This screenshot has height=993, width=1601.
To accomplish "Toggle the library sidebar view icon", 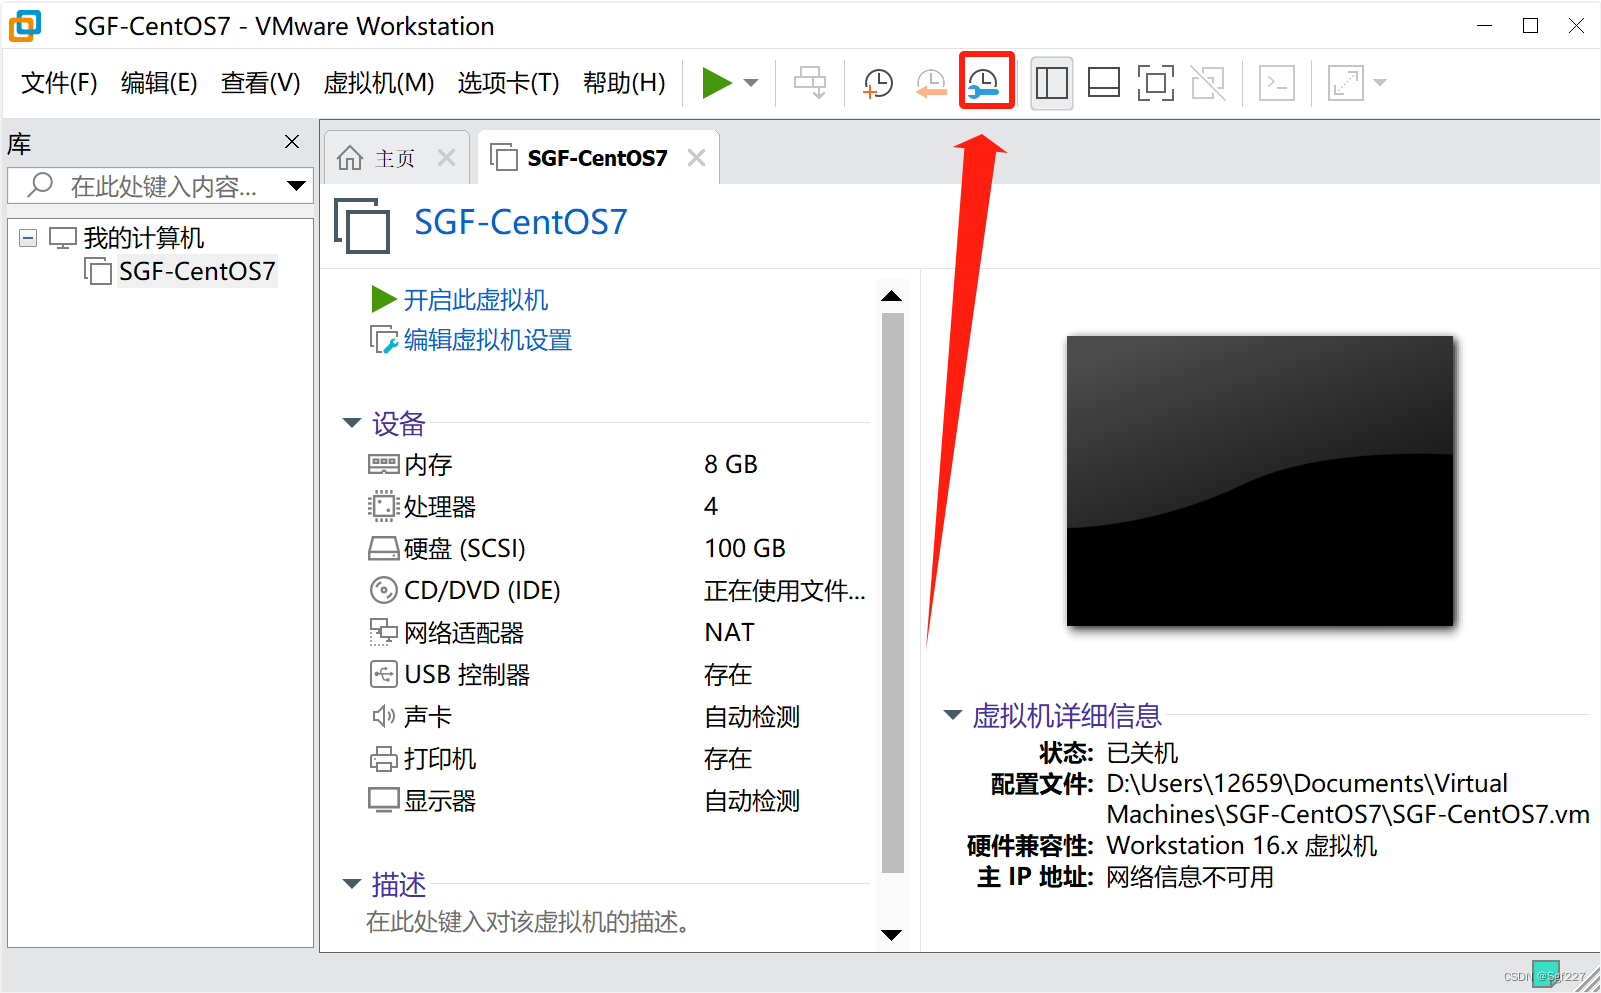I will (x=1051, y=83).
